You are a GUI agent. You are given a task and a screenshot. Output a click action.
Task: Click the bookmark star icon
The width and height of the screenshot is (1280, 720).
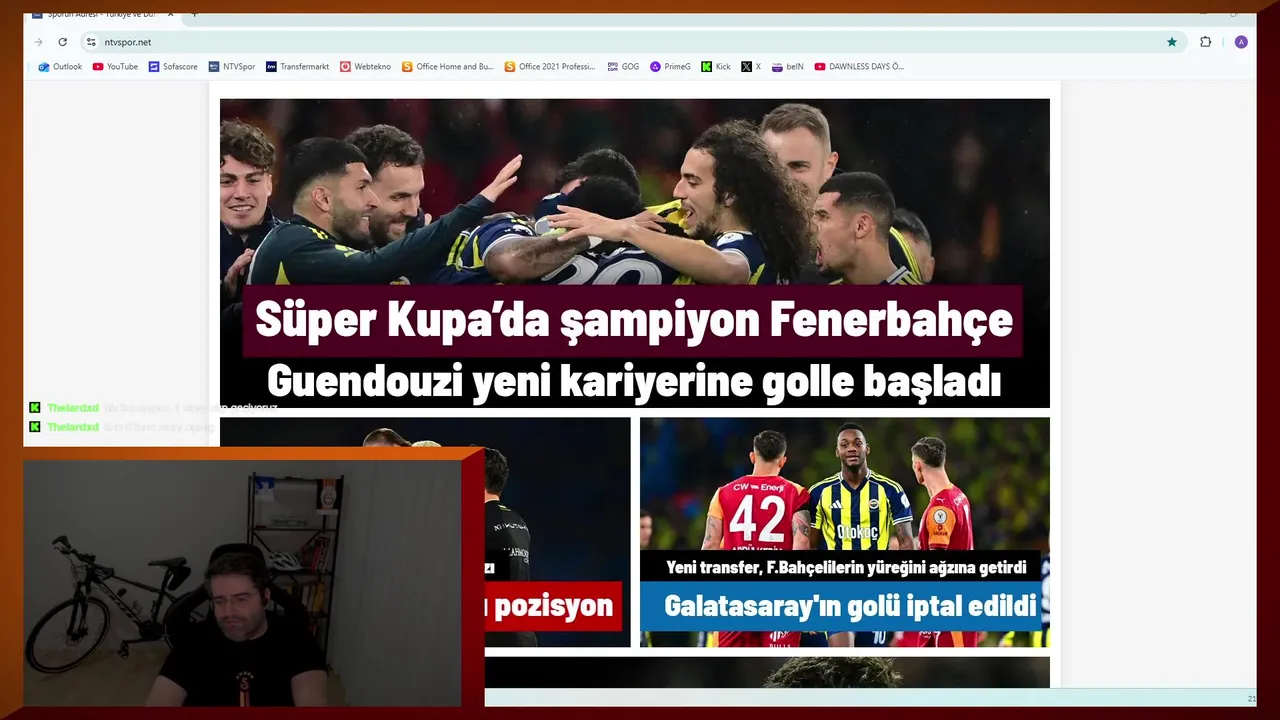pos(1171,42)
